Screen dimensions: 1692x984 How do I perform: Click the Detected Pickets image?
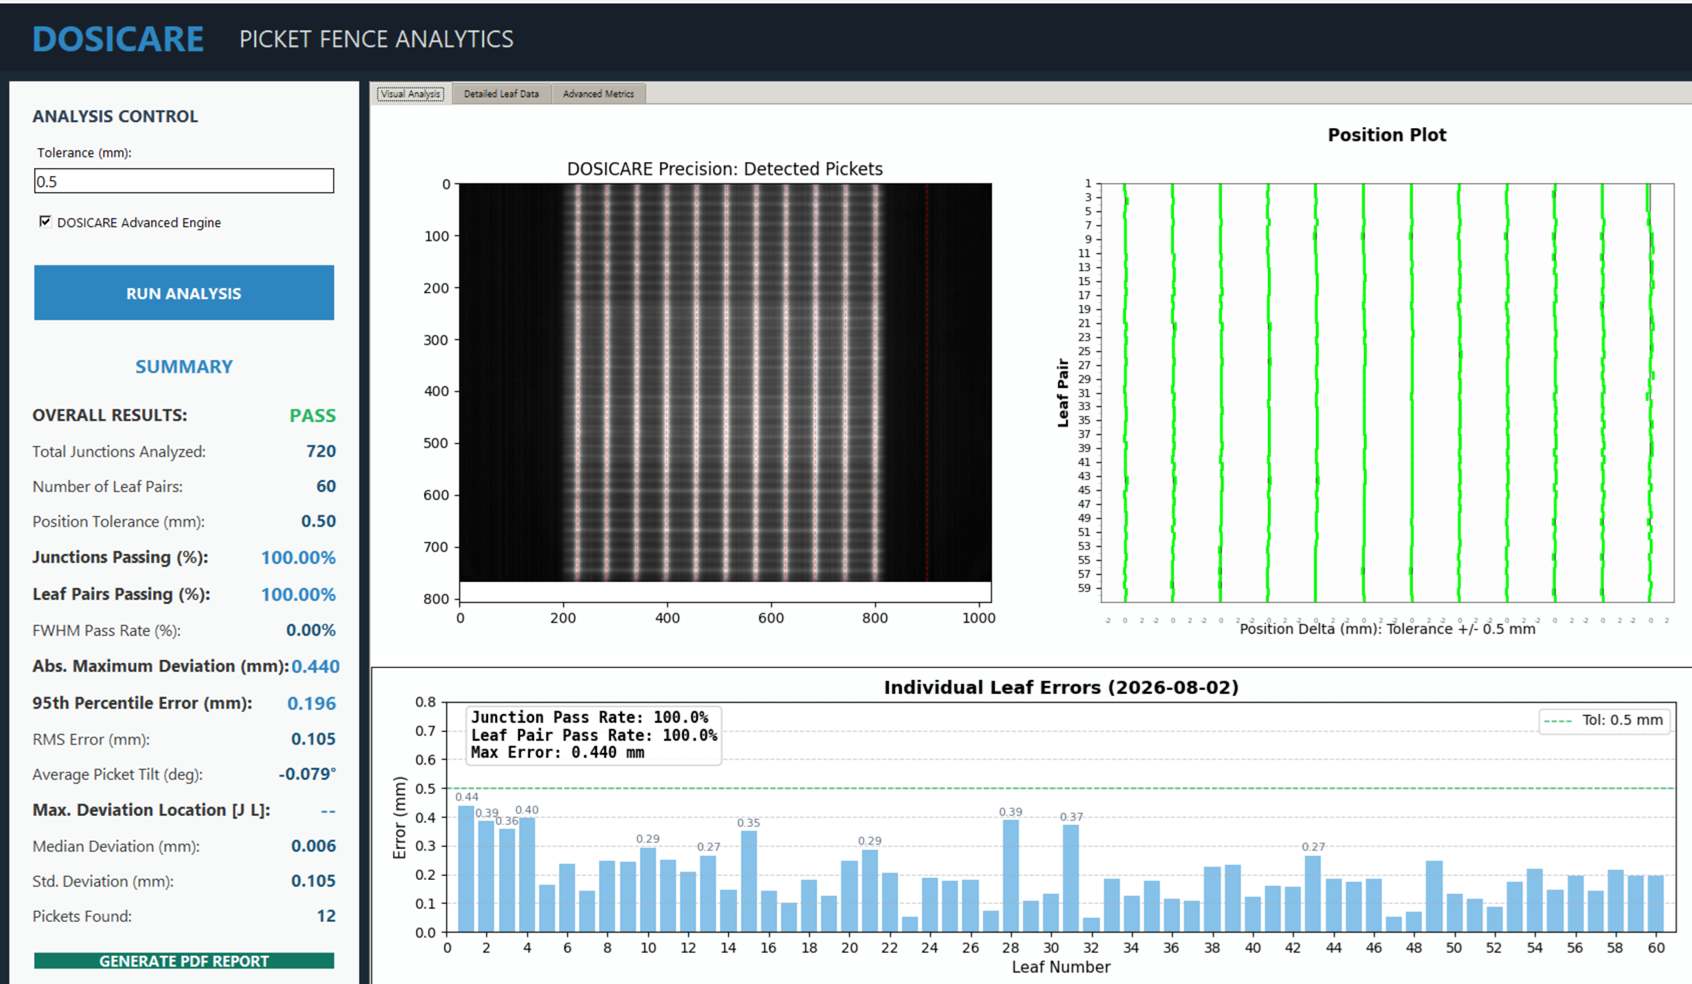click(x=725, y=382)
